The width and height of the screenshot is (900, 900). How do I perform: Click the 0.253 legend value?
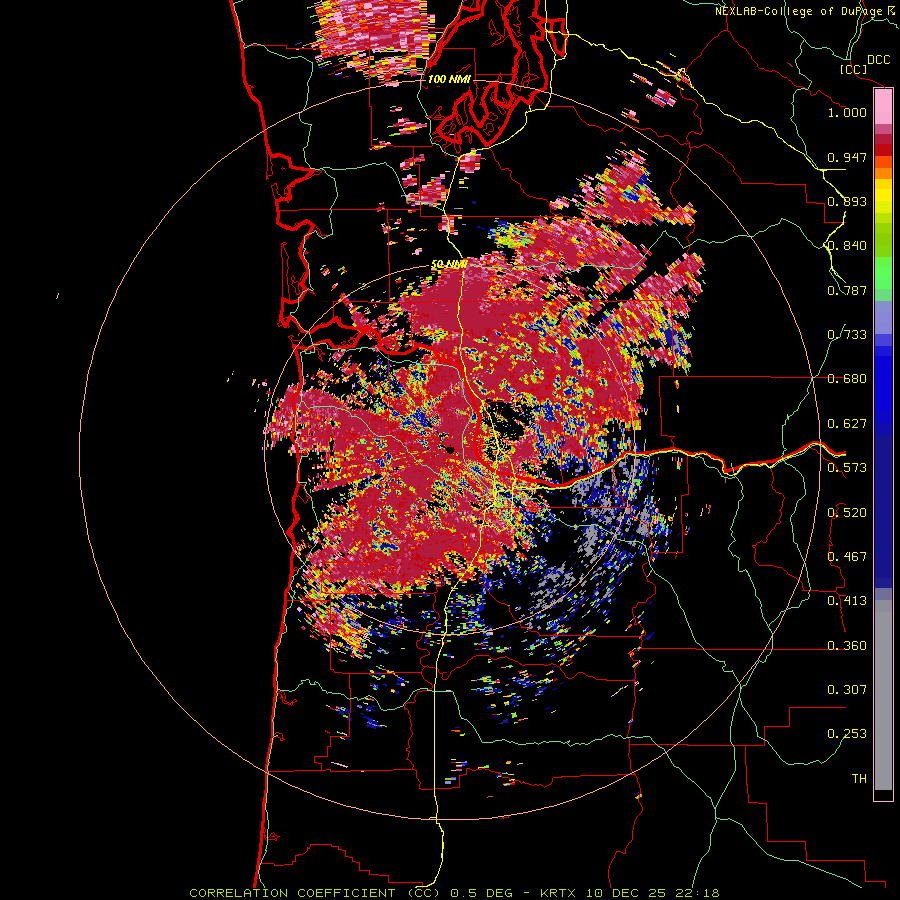tap(847, 734)
